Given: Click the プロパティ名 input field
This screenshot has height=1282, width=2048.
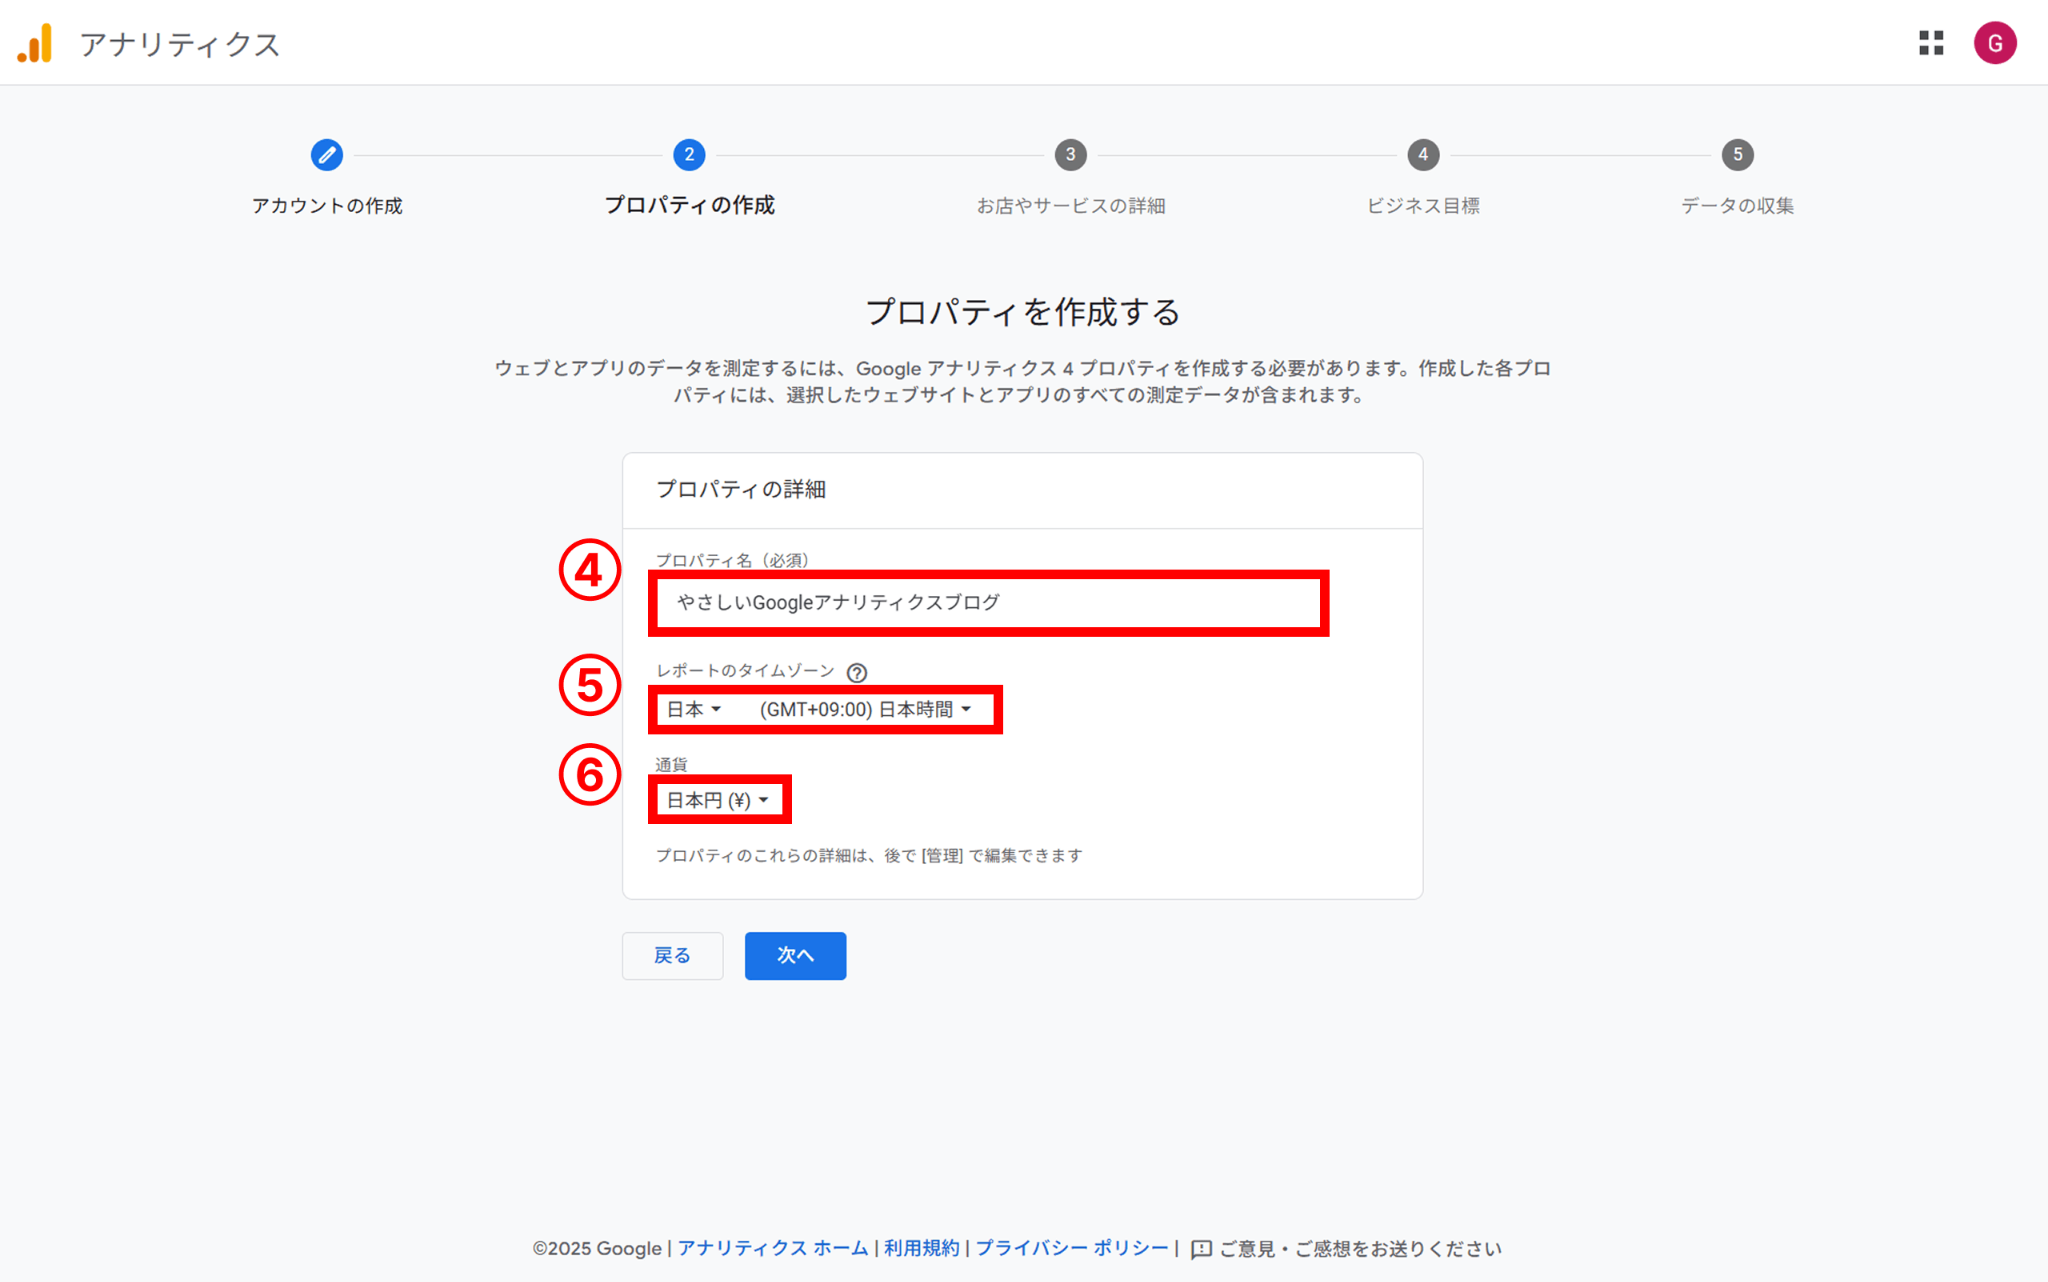Looking at the screenshot, I should point(988,603).
